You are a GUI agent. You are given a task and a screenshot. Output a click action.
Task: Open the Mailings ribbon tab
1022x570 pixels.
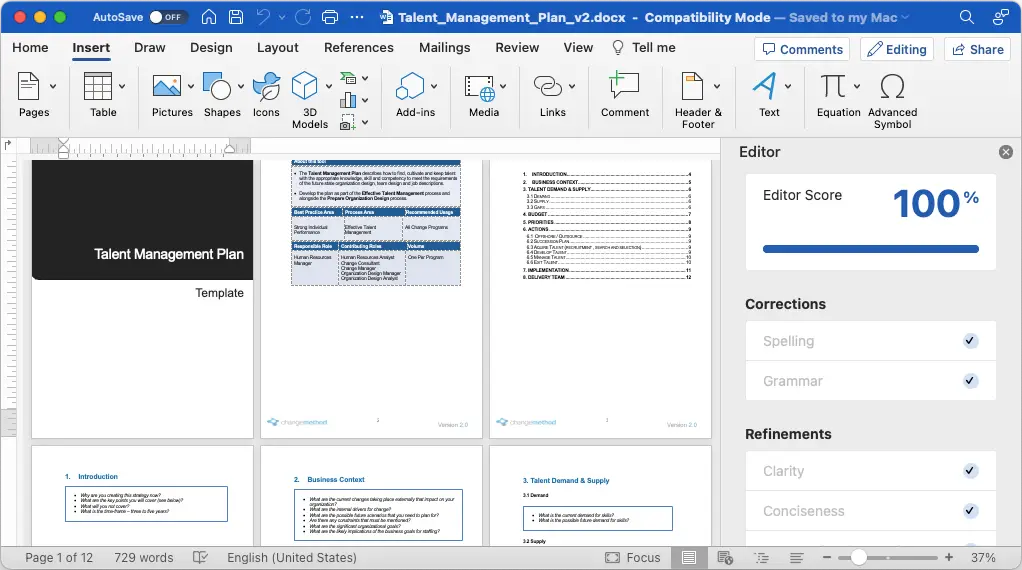coord(445,48)
